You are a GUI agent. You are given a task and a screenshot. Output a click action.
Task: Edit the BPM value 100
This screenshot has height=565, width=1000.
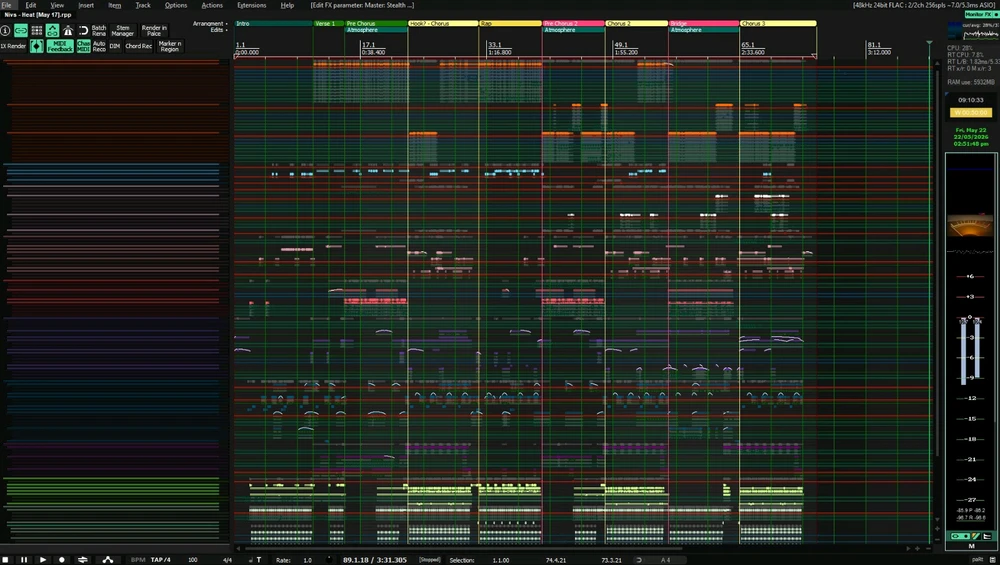(x=193, y=560)
